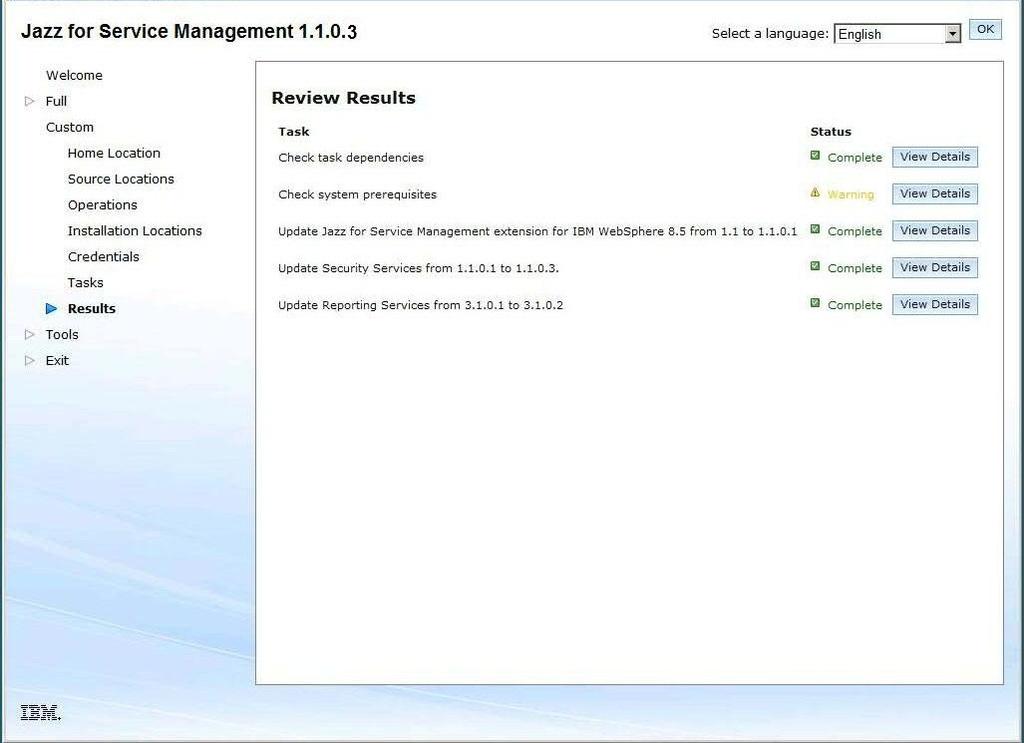Viewport: 1024px width, 743px height.
Task: Click the Complete icon for the WebSphere extension update
Action: click(815, 229)
